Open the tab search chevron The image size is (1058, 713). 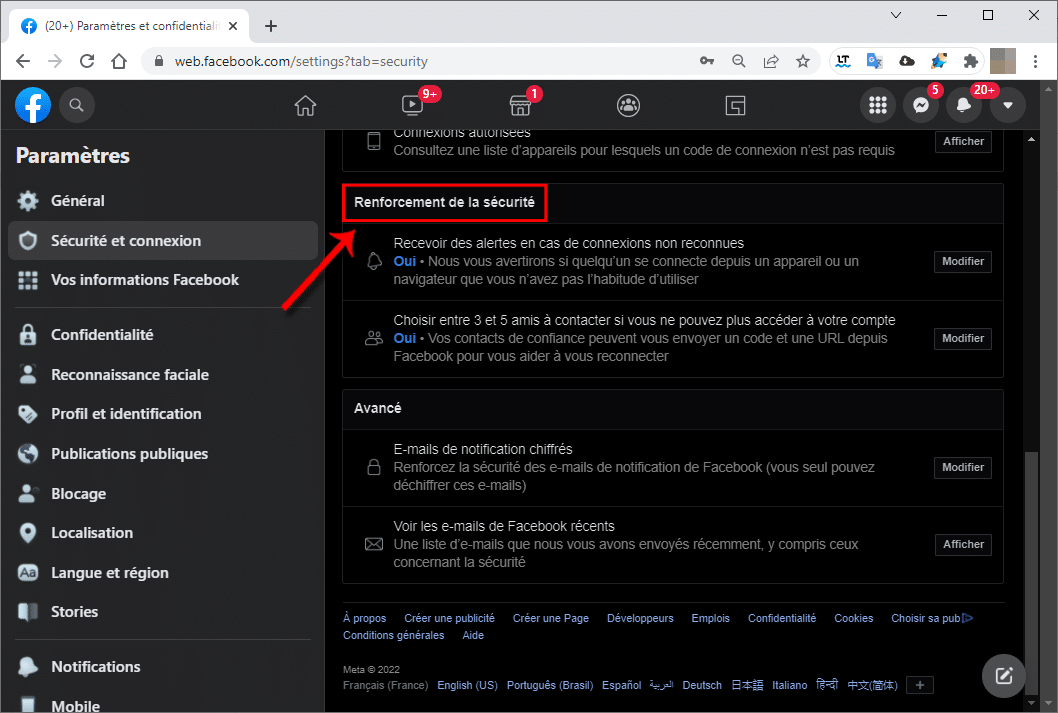pos(896,15)
